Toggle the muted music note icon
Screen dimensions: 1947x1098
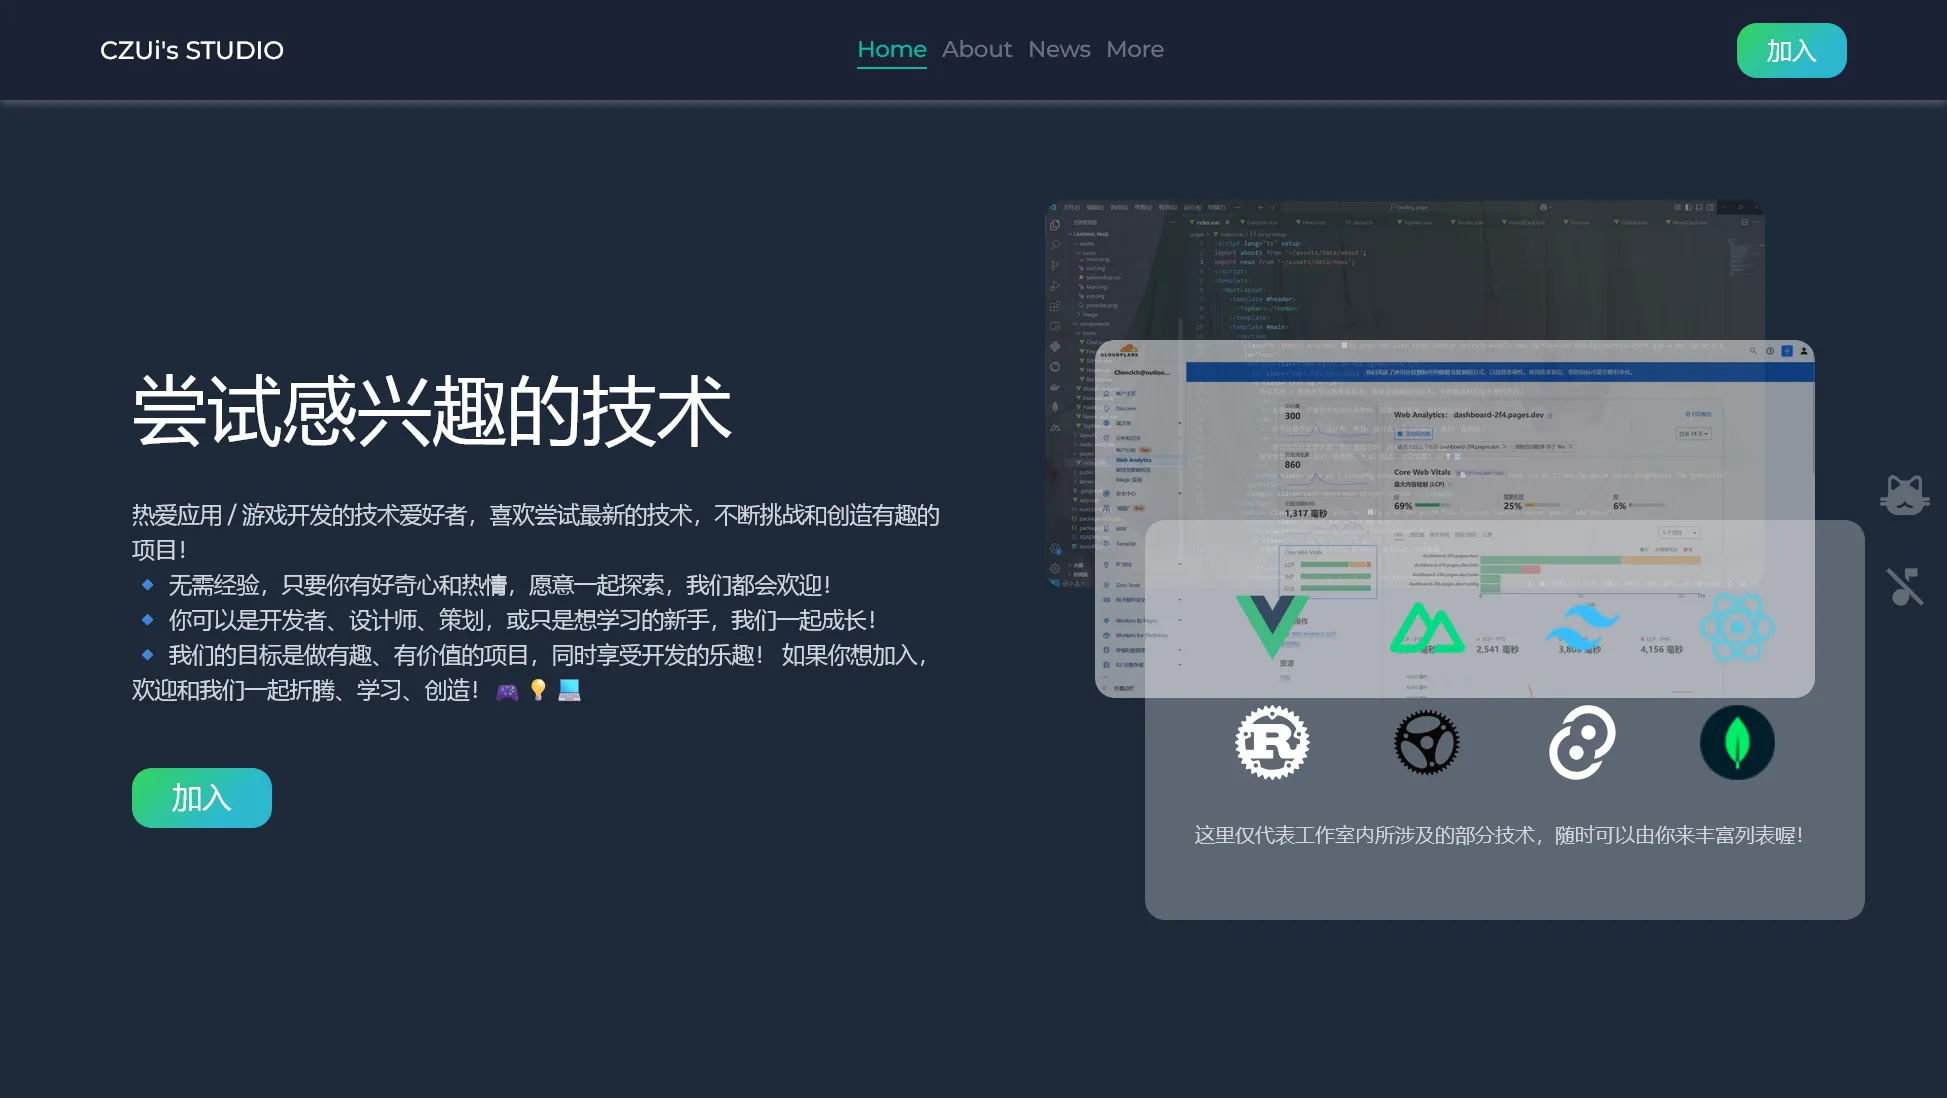click(1904, 587)
